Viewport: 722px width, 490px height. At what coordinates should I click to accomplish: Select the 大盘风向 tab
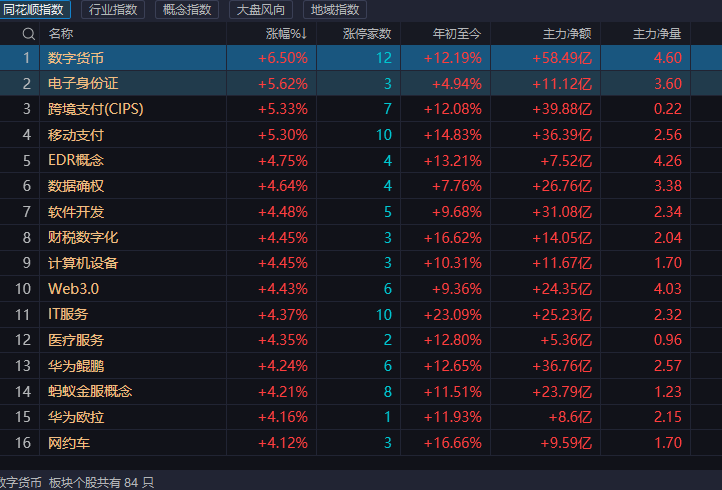[x=261, y=10]
